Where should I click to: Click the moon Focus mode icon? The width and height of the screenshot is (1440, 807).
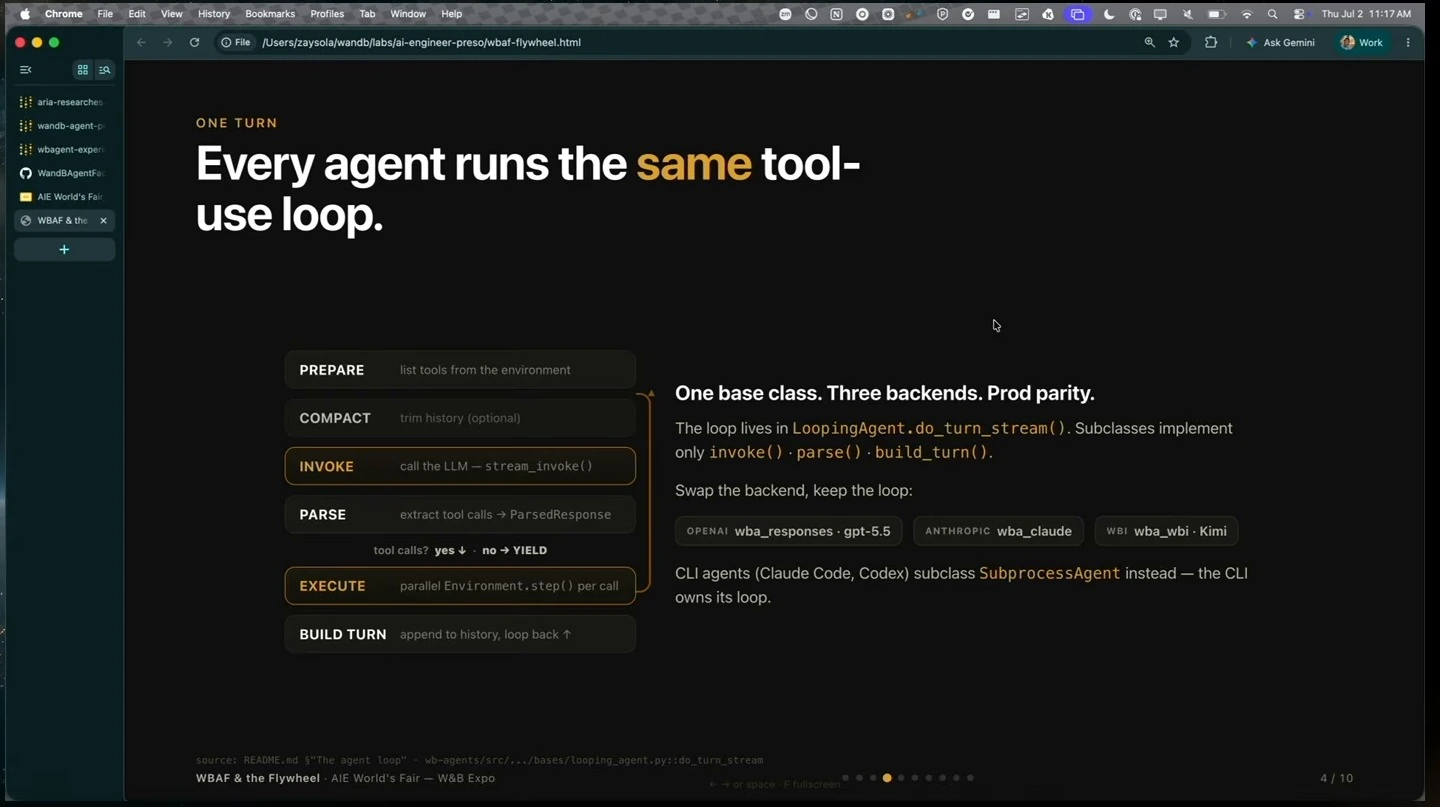point(1109,14)
